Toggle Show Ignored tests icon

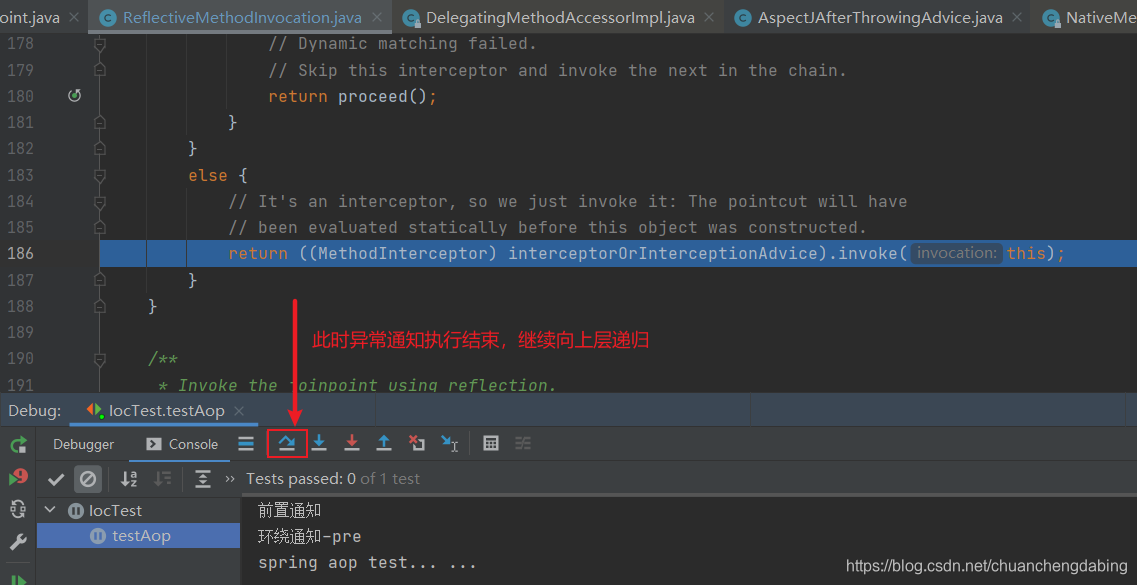click(88, 478)
